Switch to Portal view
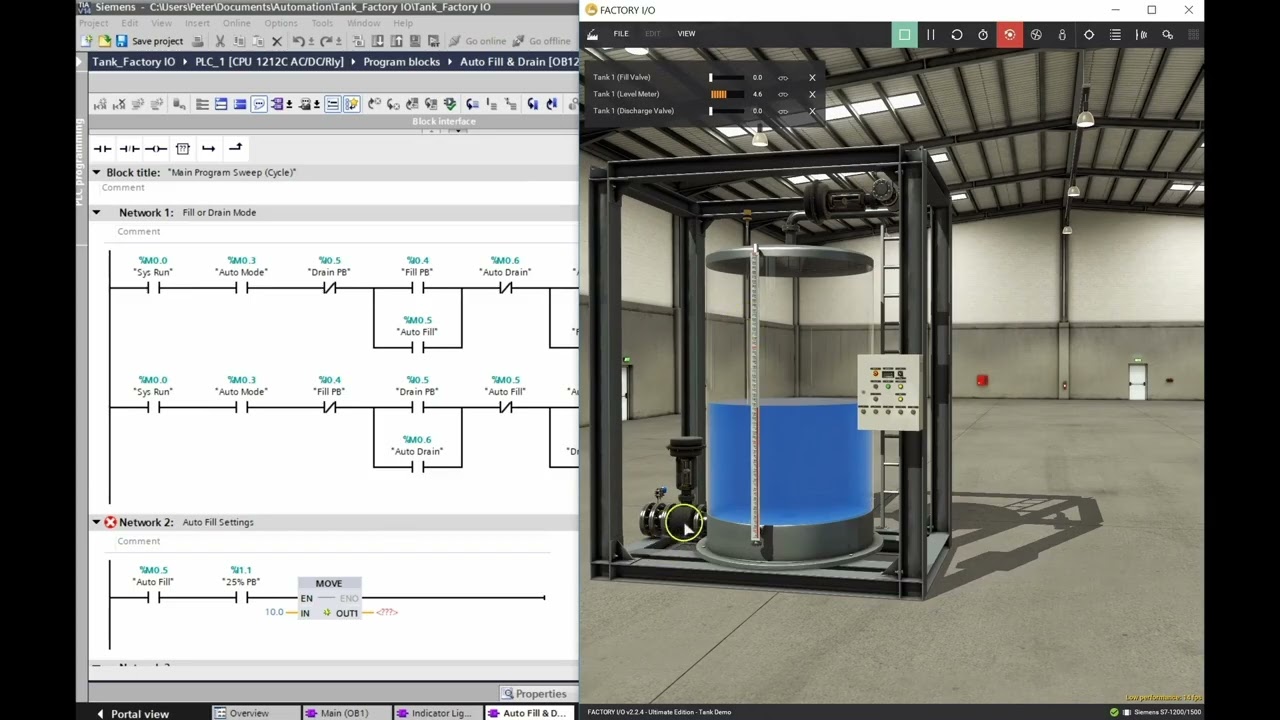Viewport: 1280px width, 720px height. pyautogui.click(x=133, y=714)
